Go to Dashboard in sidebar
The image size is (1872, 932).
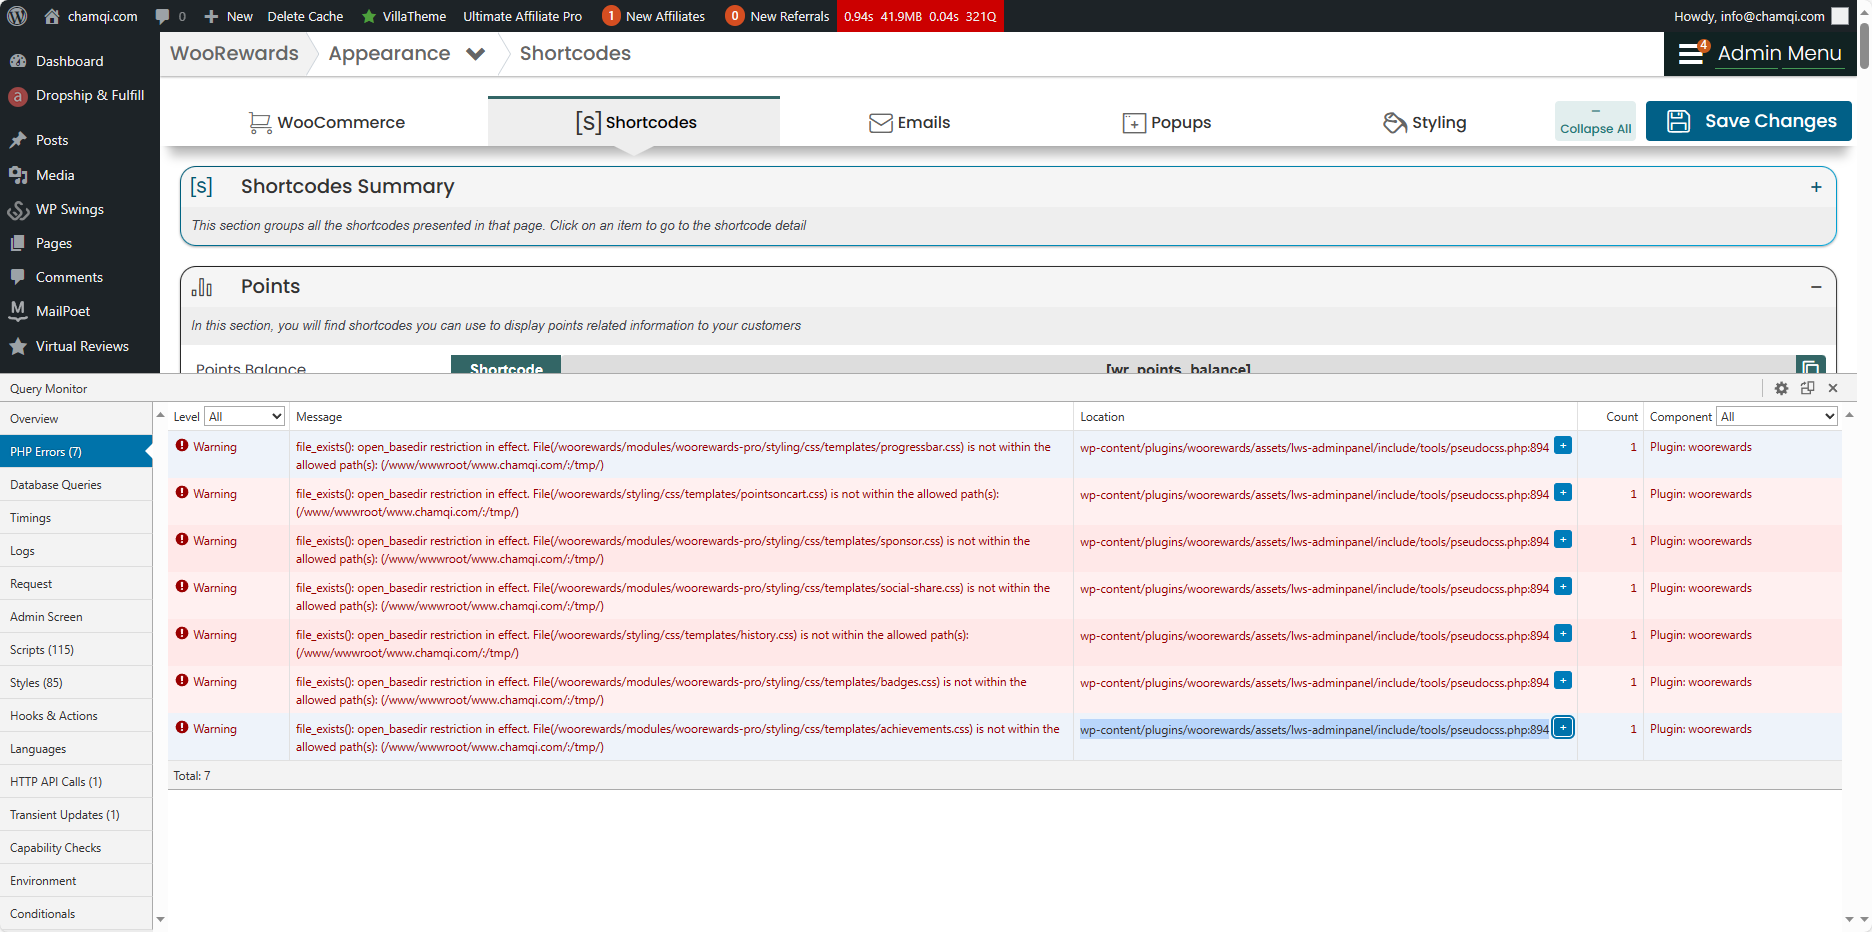[69, 61]
